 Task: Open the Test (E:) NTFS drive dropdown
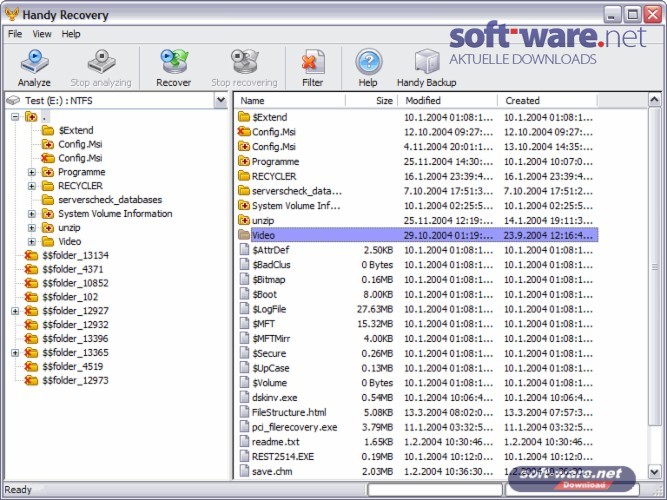click(x=221, y=100)
